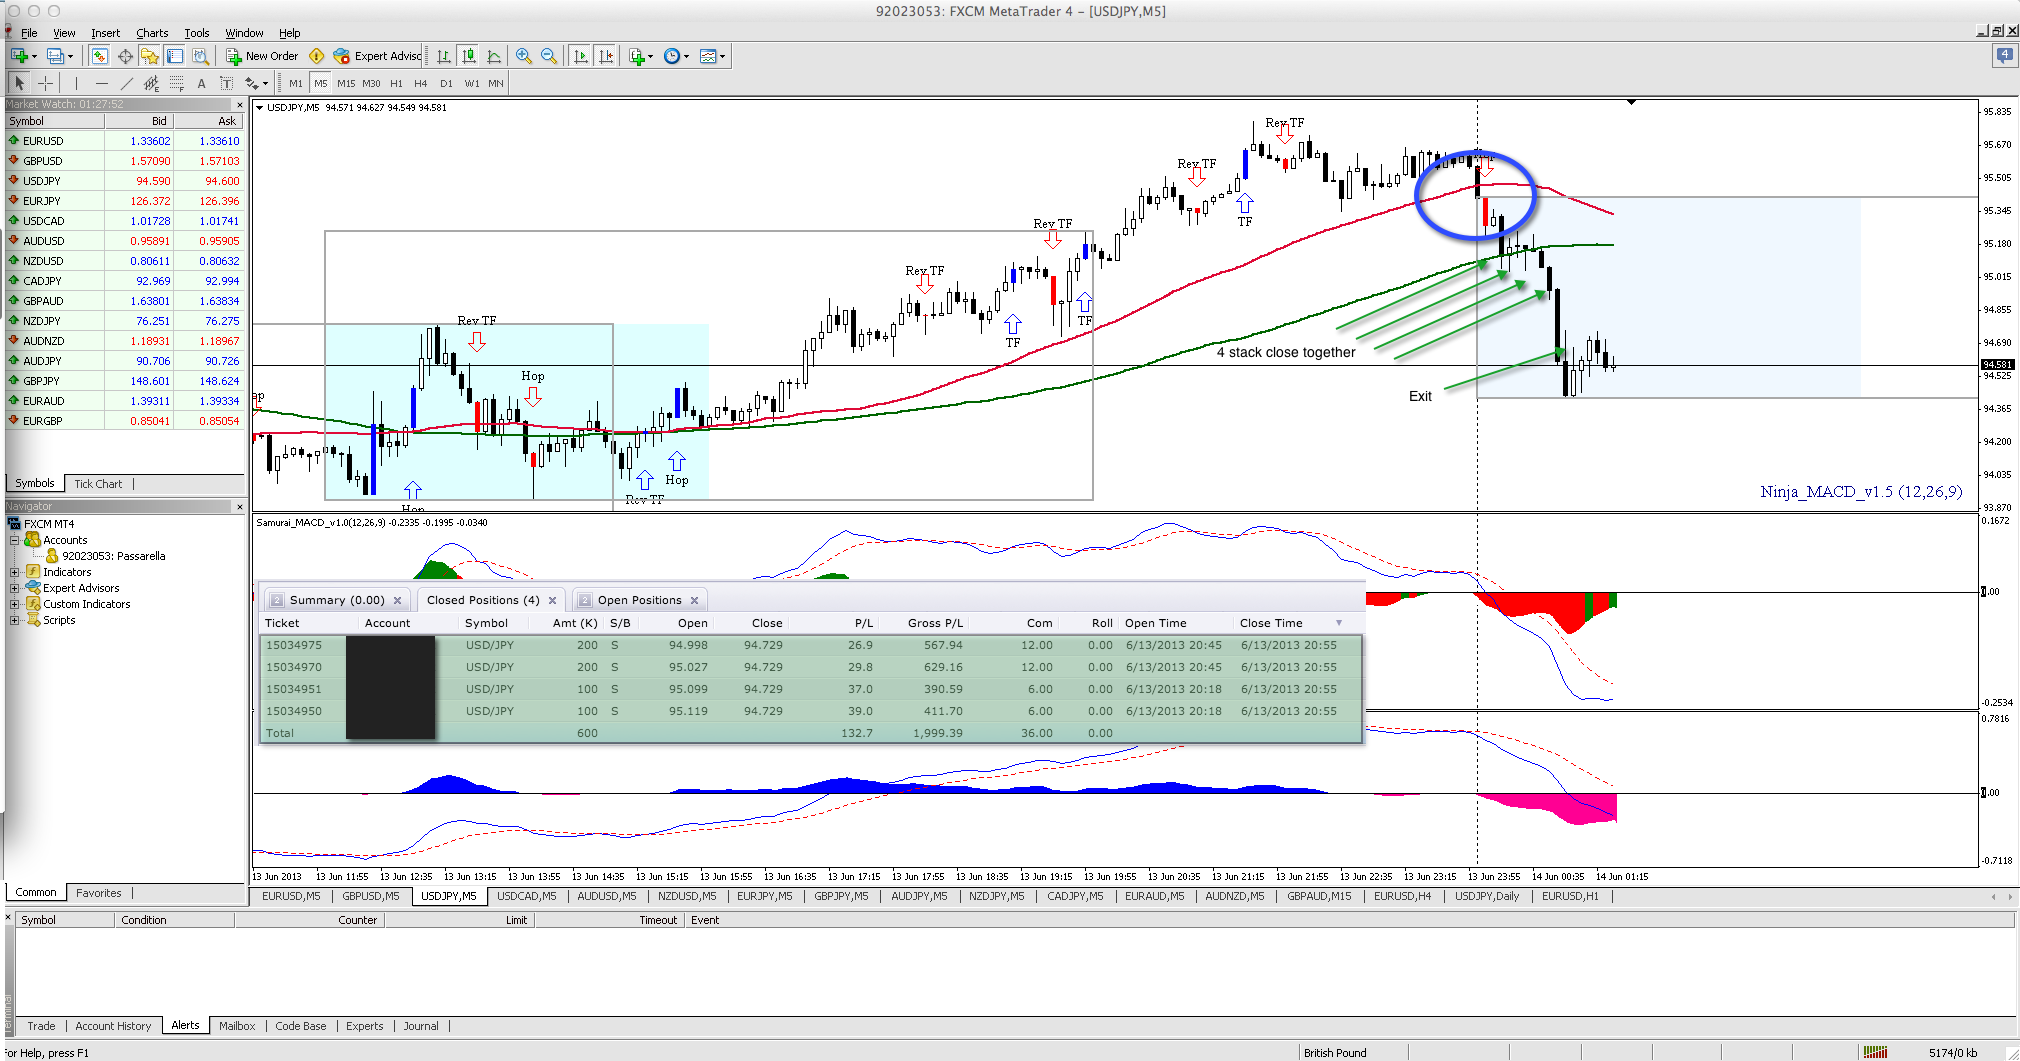The width and height of the screenshot is (2020, 1061).
Task: Draw a vertical line with toolbar tool
Action: pos(76,83)
